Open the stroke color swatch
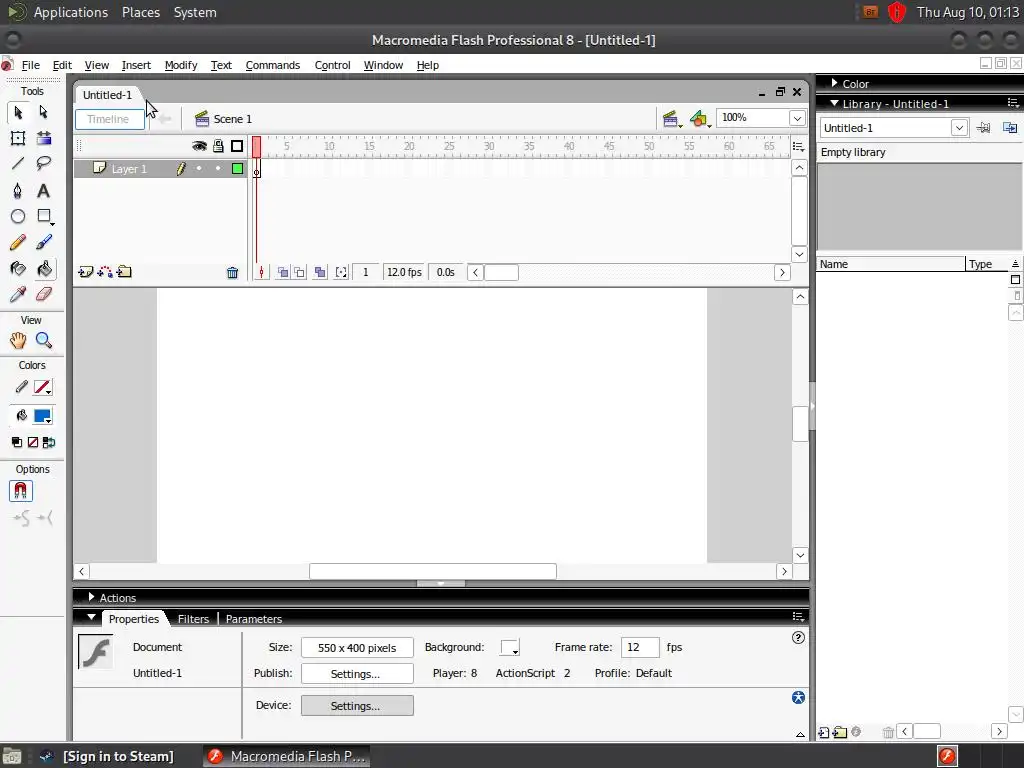 click(x=43, y=387)
